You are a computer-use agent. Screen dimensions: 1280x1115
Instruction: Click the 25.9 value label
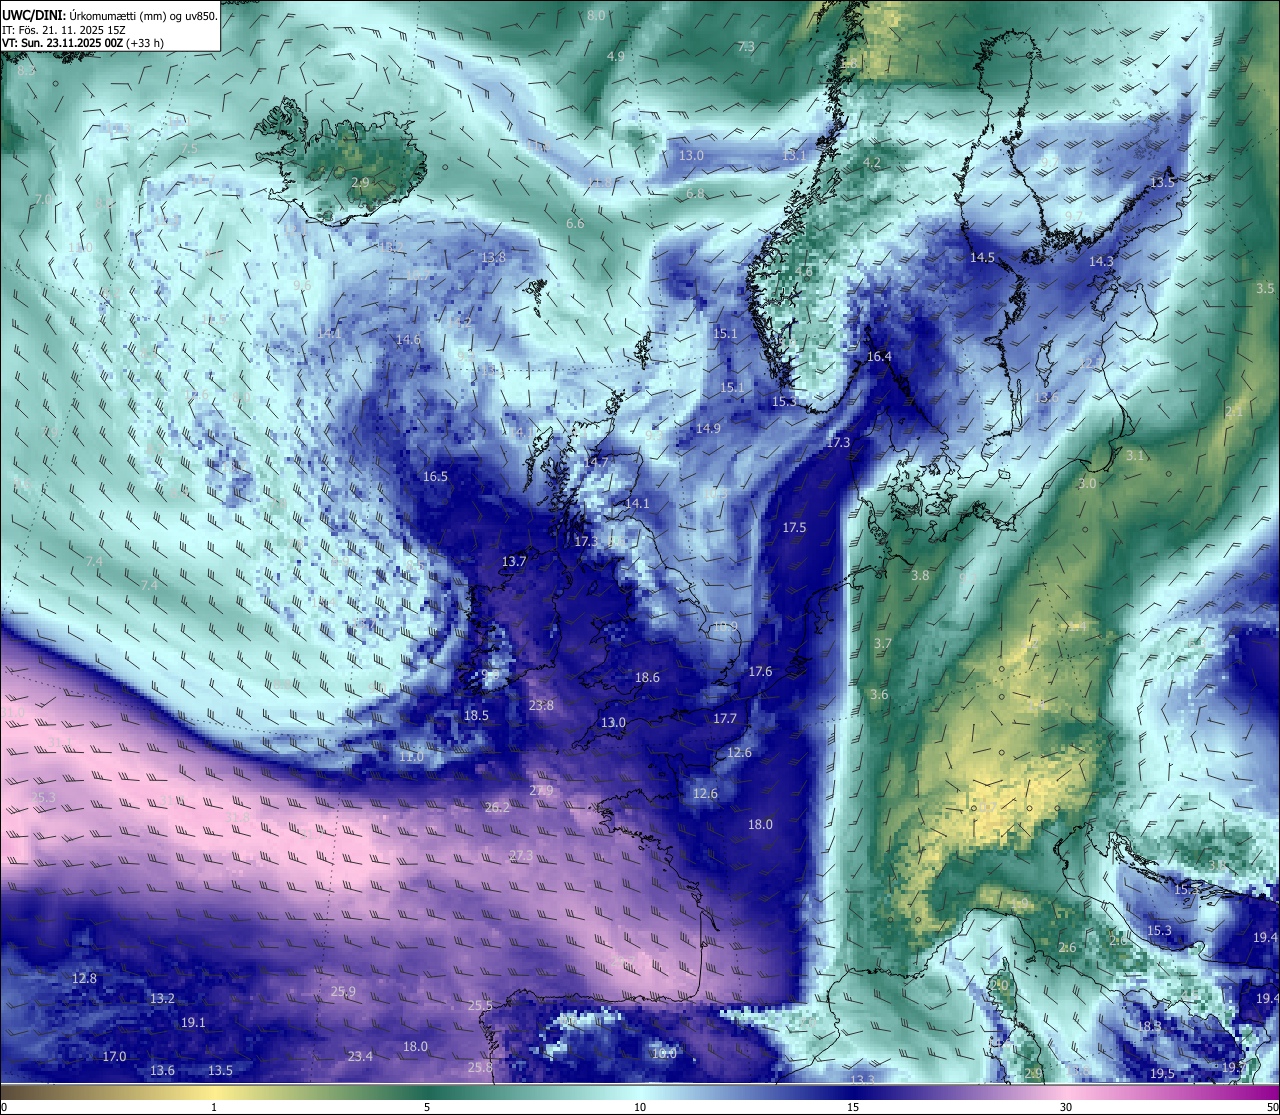pyautogui.click(x=342, y=992)
